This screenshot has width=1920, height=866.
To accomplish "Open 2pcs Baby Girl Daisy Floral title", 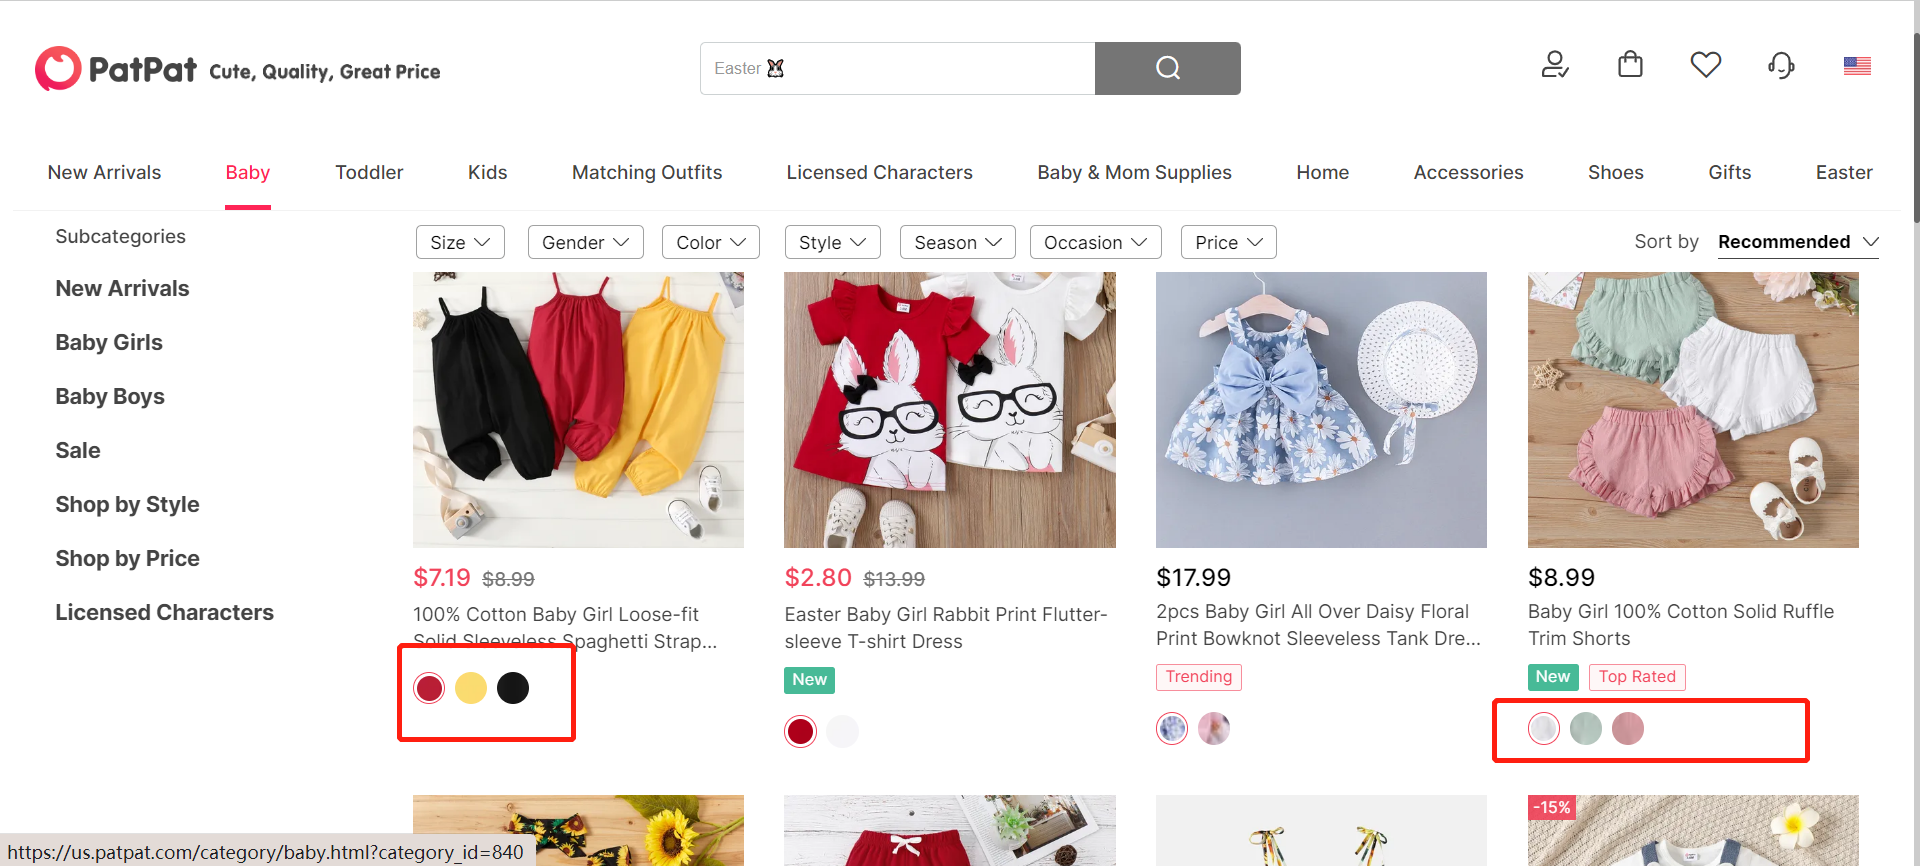I will point(1318,625).
